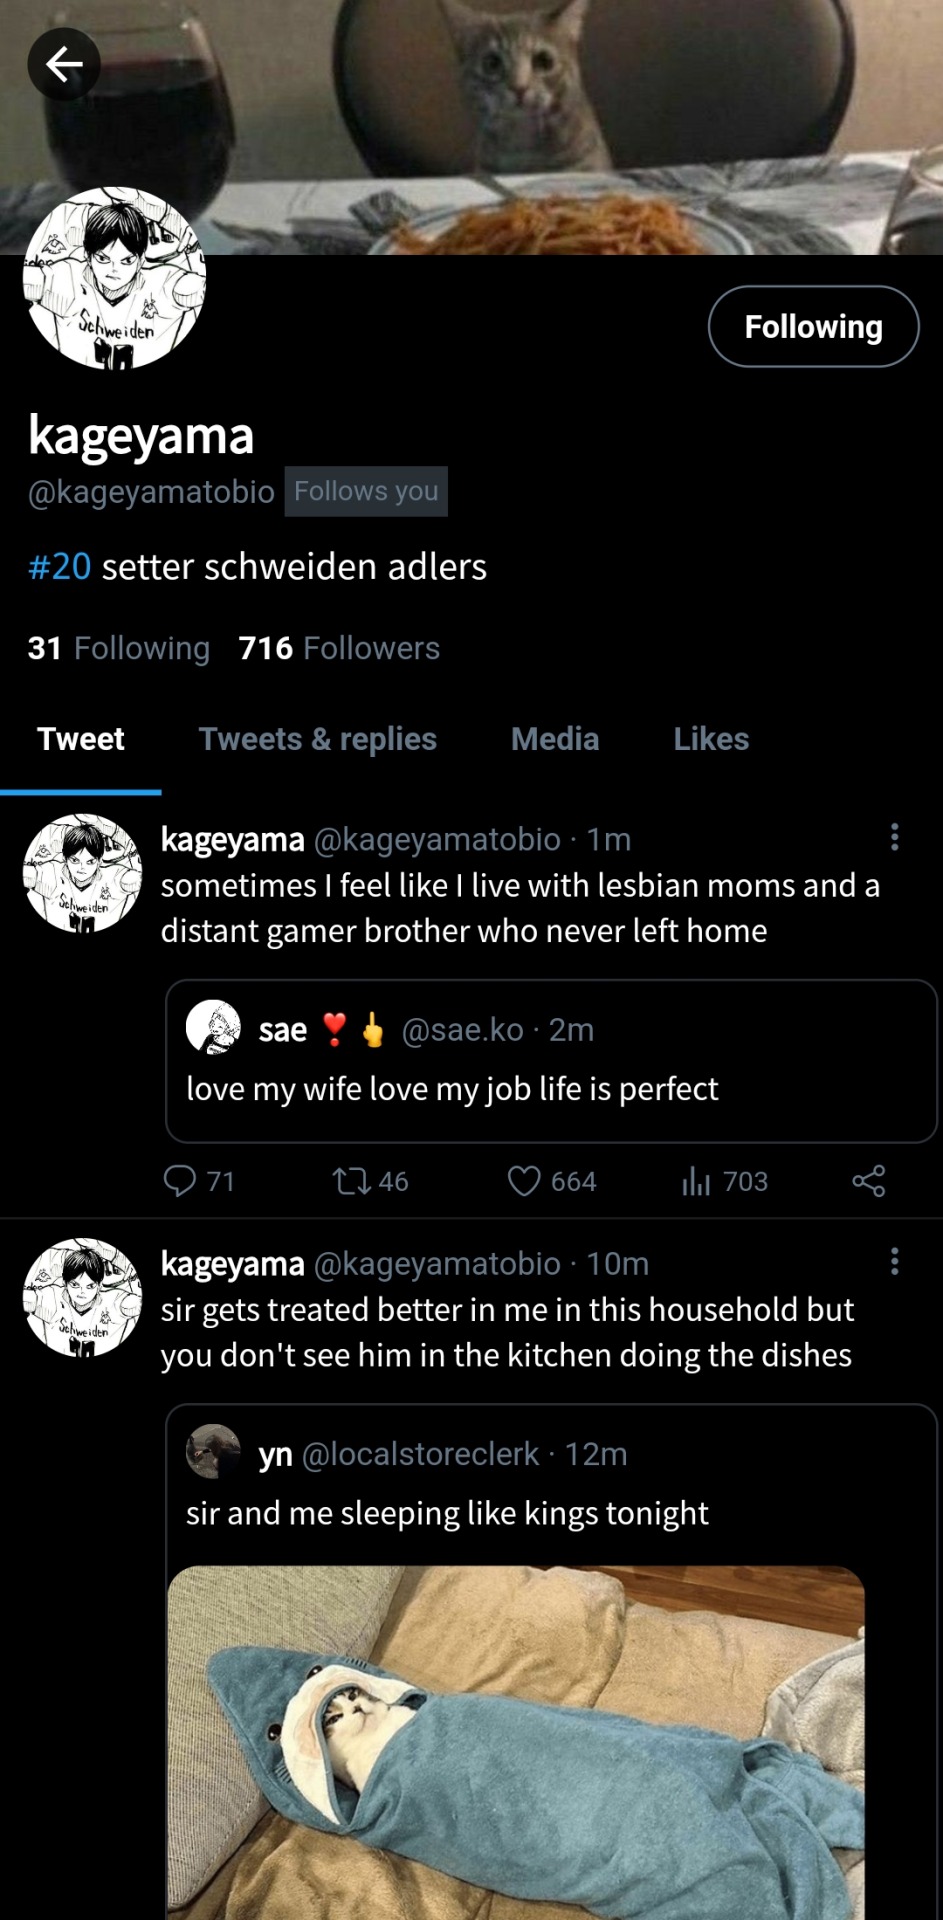The width and height of the screenshot is (943, 1920).
Task: Open the quoted tweet from sae
Action: tap(550, 1088)
